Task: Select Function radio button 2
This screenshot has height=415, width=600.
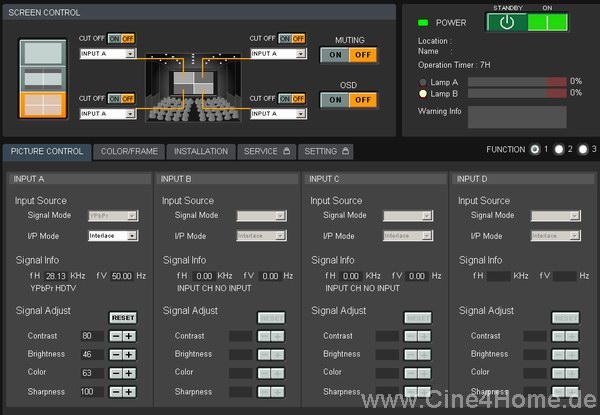Action: (559, 150)
